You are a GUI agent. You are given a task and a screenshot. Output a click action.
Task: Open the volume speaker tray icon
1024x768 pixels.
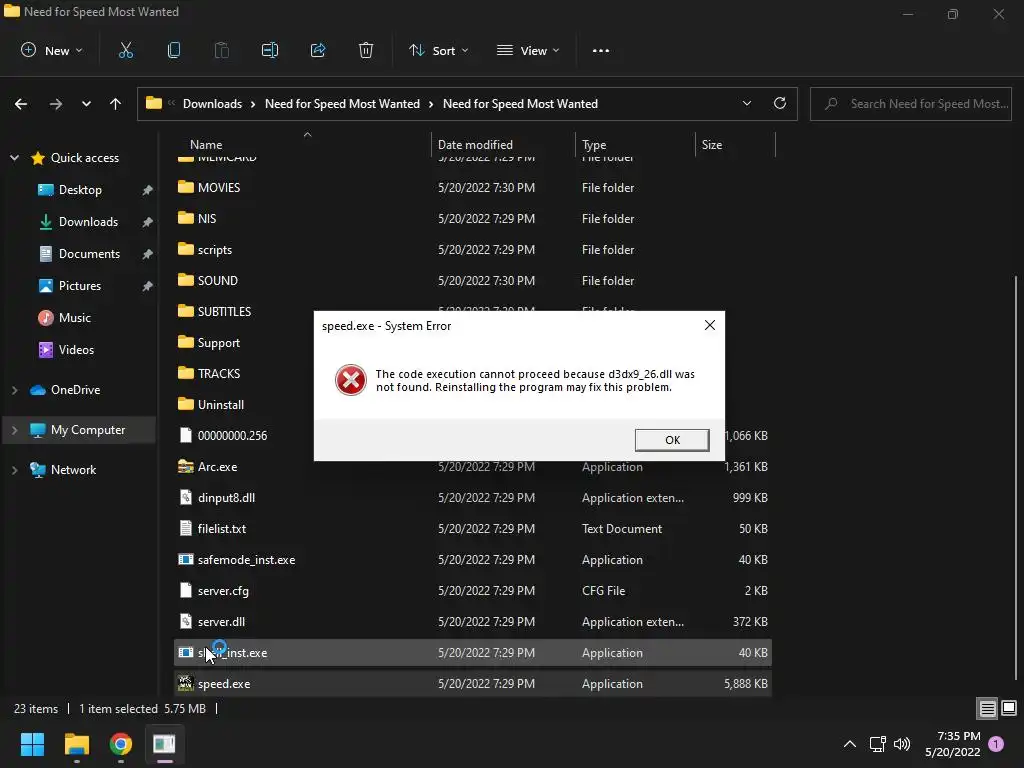coord(902,744)
